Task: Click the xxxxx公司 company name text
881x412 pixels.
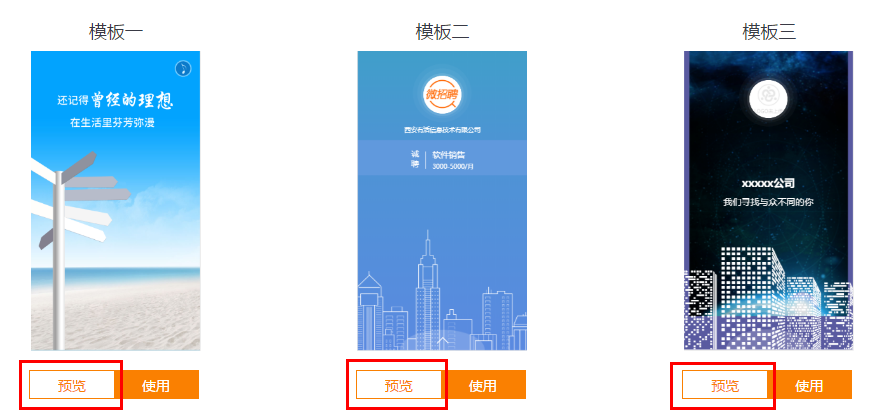Action: pyautogui.click(x=768, y=183)
